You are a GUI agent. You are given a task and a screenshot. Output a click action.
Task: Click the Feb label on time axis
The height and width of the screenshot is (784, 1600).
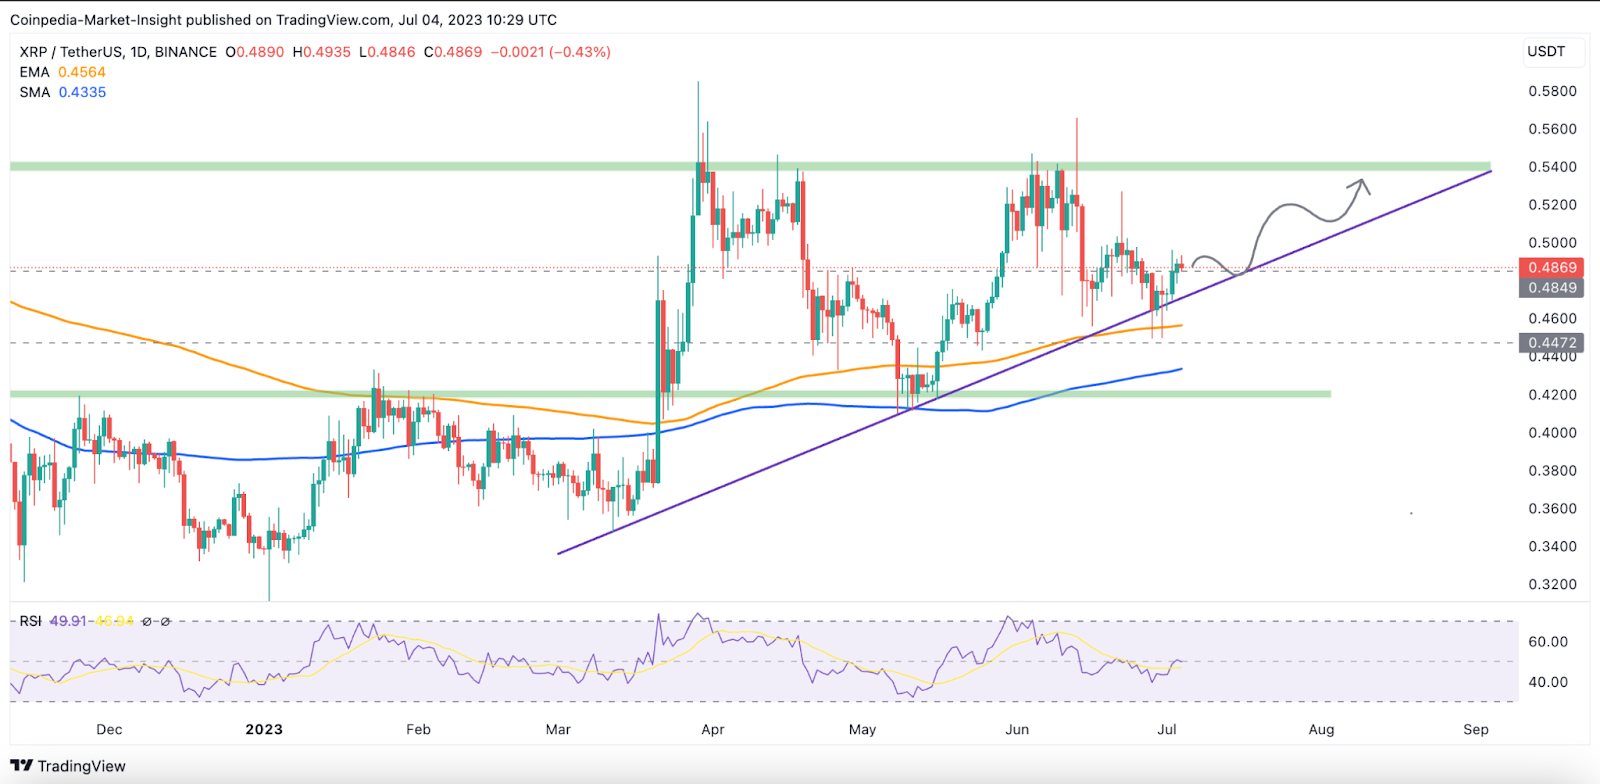(418, 730)
